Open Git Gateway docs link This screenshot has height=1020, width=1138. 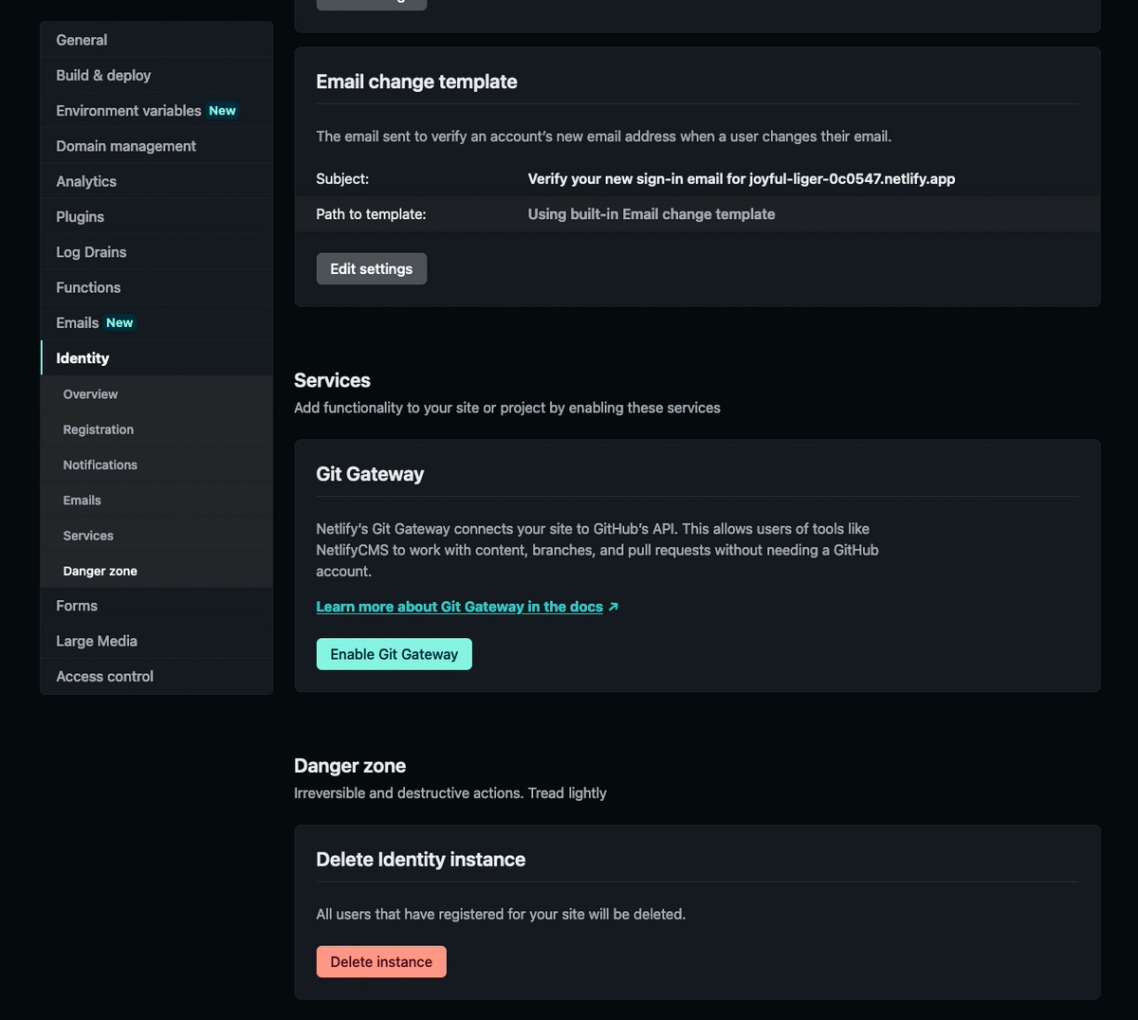tap(459, 607)
